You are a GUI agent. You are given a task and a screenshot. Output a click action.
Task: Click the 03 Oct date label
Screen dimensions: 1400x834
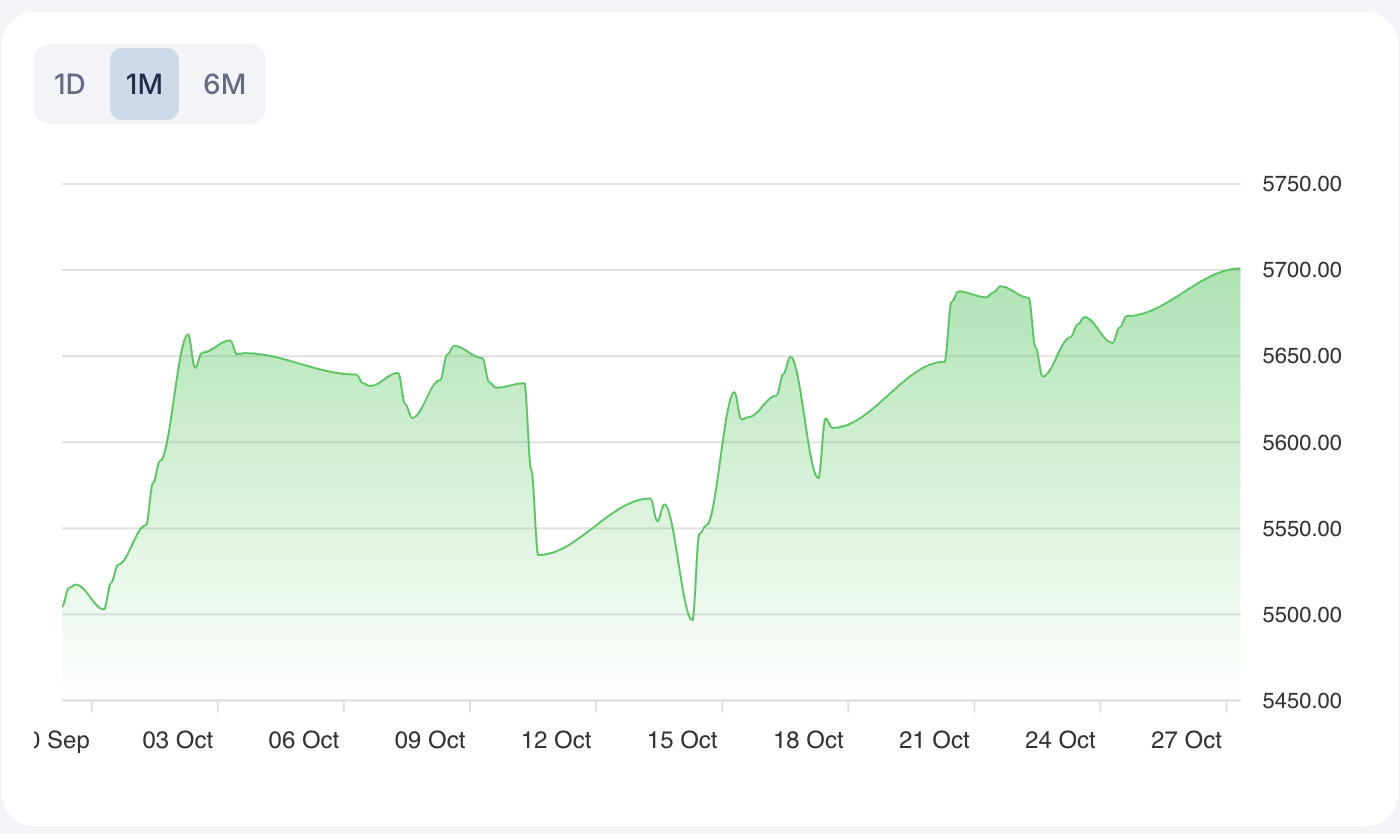tap(178, 741)
